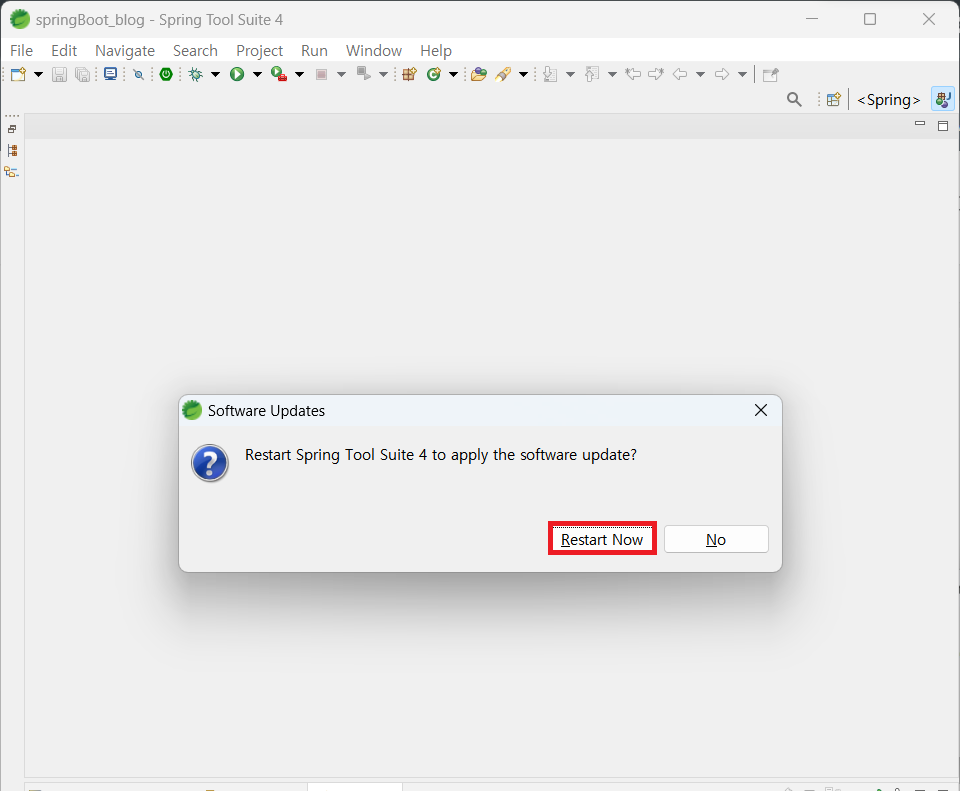Click the Last Edit Location icon
Screen dimensions: 960x791
[x=633, y=74]
